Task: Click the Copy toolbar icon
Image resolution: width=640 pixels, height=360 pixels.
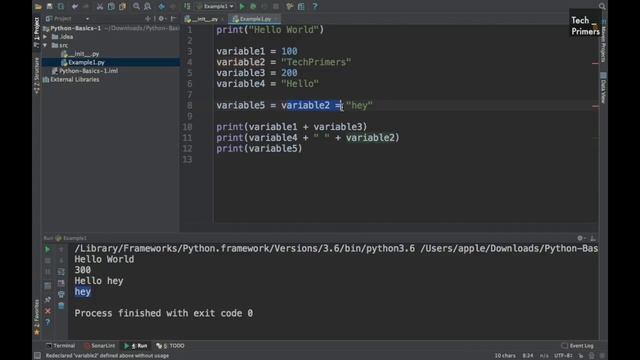Action: 111,7
